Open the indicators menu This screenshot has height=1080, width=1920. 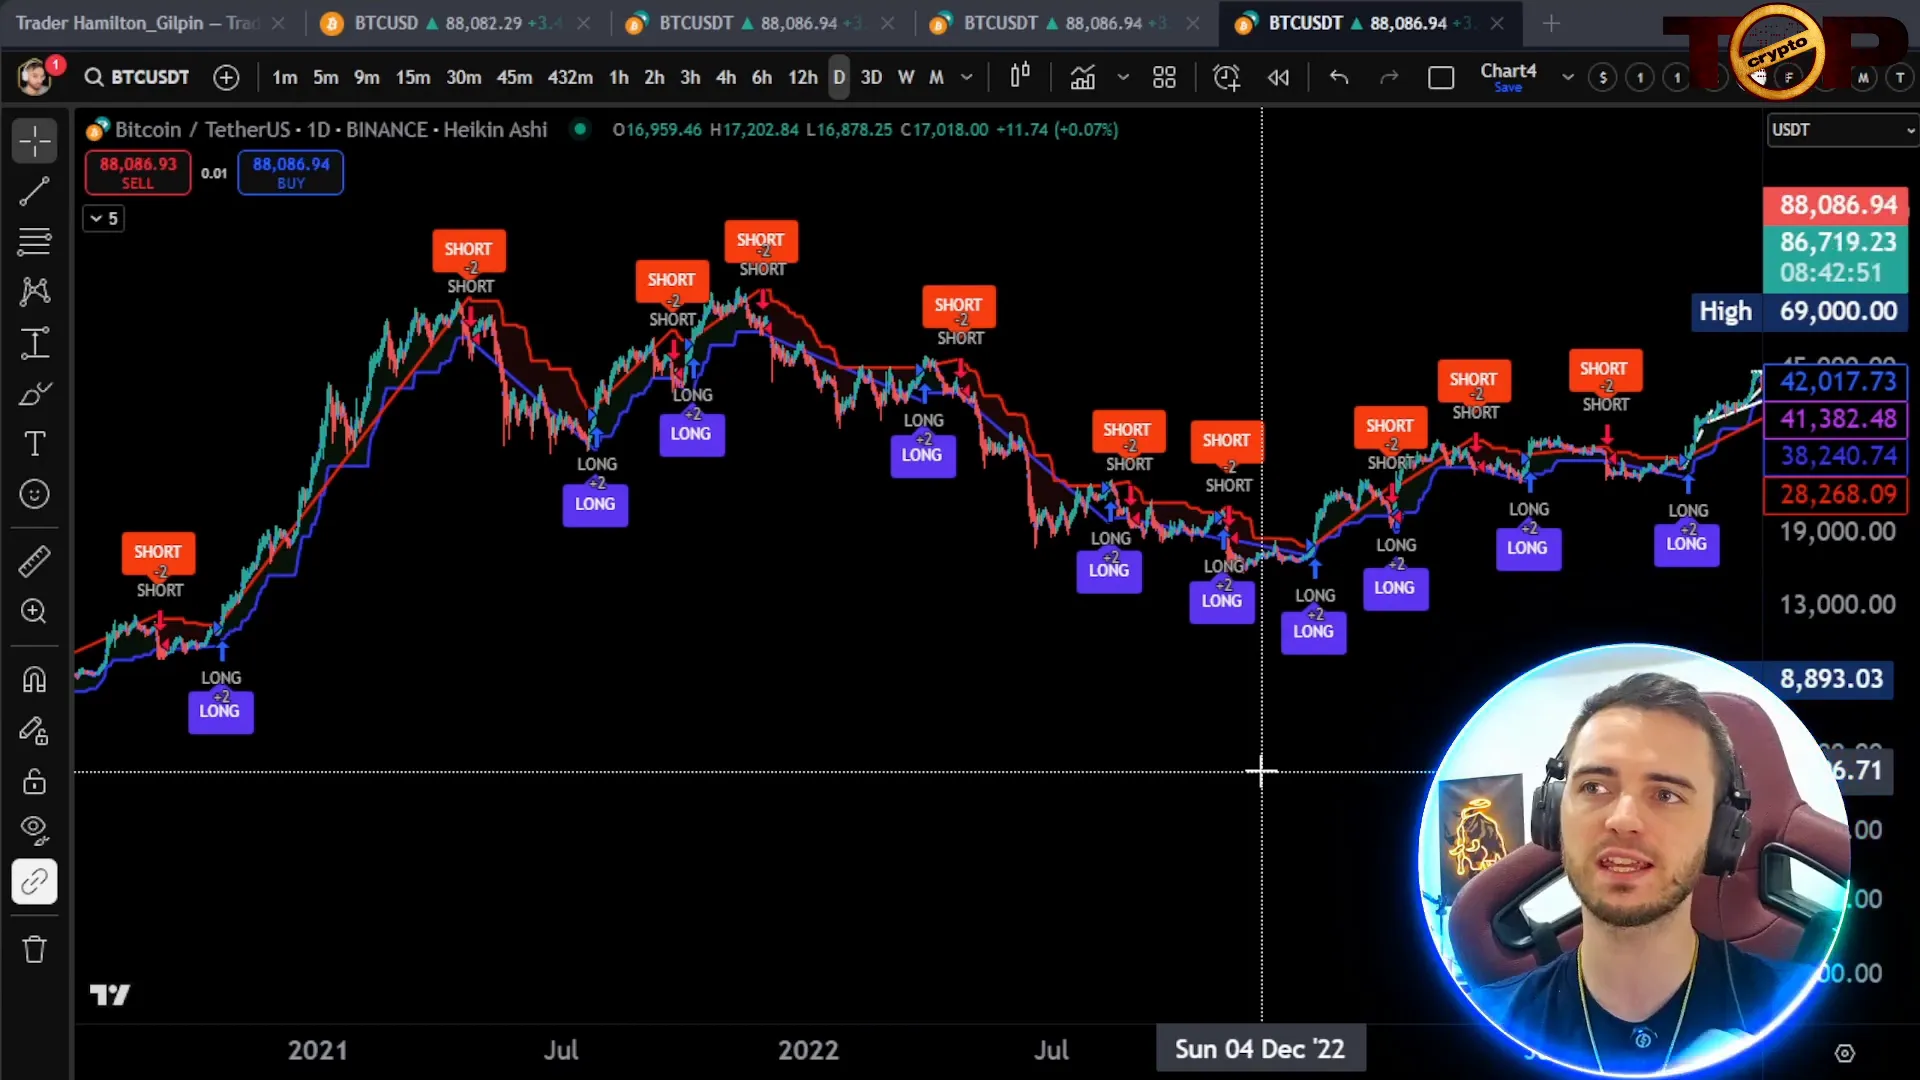1083,77
